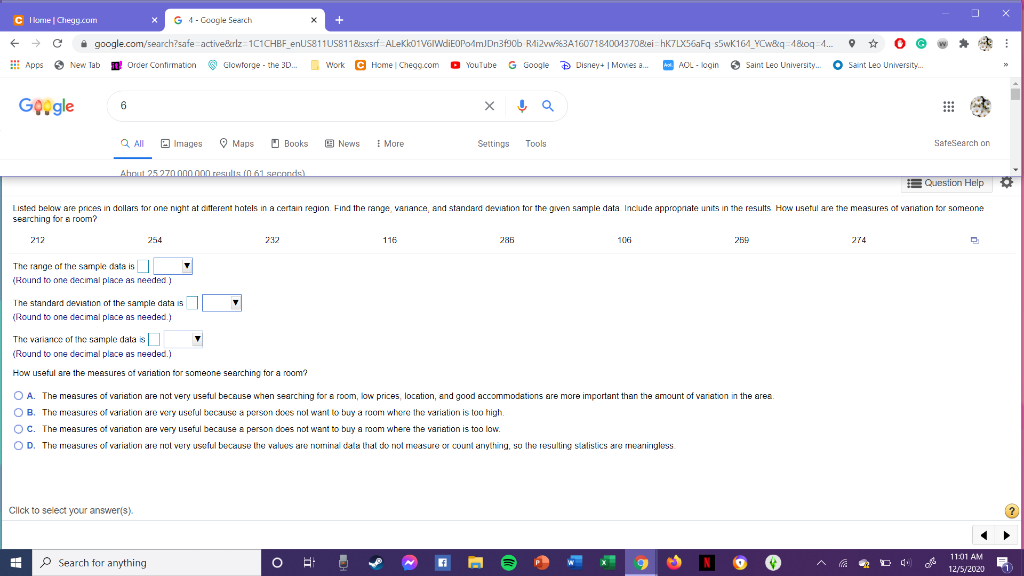The width and height of the screenshot is (1024, 576).
Task: Open a new browser tab
Action: tap(339, 20)
